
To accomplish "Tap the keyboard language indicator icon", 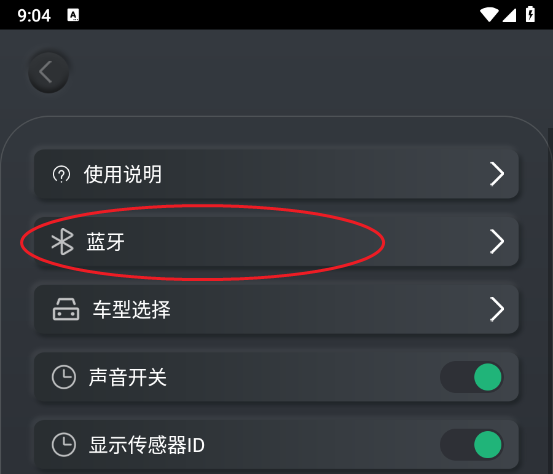I will (73, 15).
